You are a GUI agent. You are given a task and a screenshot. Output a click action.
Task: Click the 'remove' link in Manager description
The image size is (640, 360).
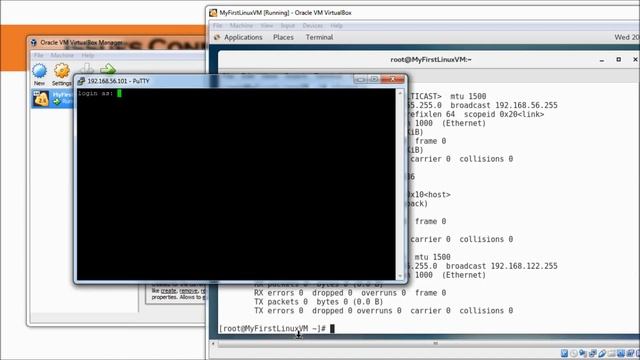(x=189, y=291)
